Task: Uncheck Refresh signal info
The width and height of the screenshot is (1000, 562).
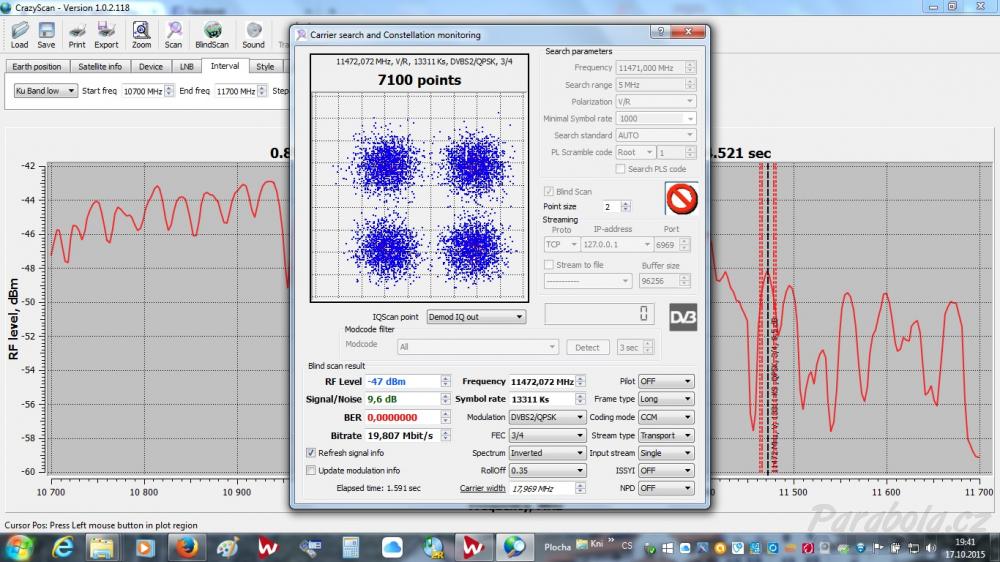Action: tap(311, 453)
